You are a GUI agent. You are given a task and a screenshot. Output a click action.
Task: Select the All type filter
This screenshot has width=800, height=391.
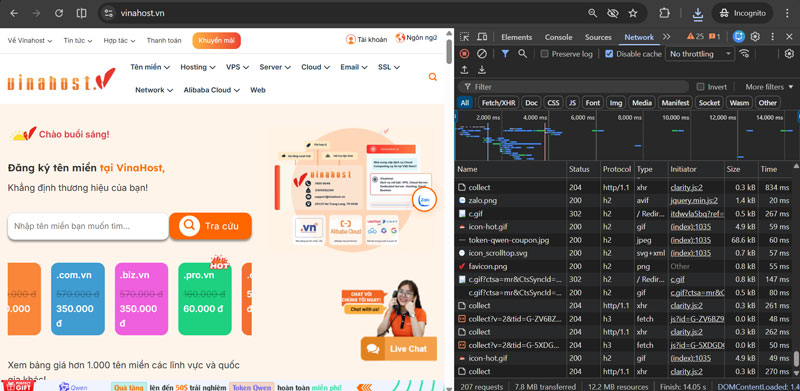coord(464,103)
